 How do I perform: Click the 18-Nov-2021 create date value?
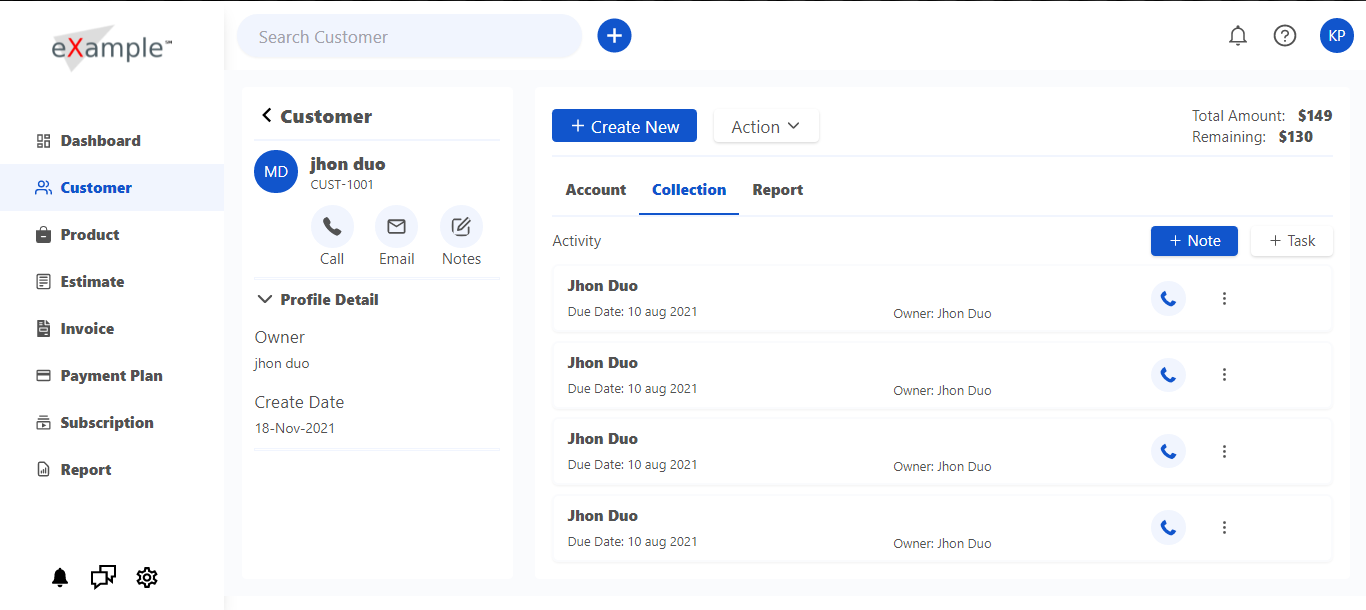click(x=295, y=428)
